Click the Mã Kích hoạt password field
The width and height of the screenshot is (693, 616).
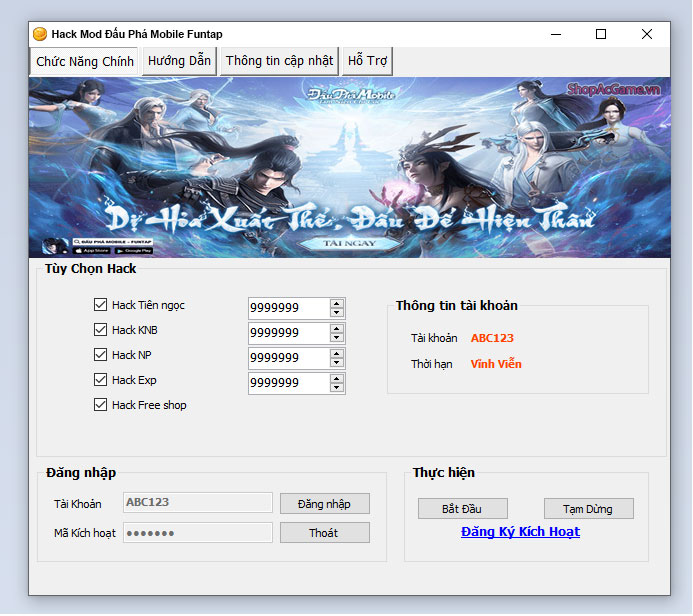click(198, 533)
